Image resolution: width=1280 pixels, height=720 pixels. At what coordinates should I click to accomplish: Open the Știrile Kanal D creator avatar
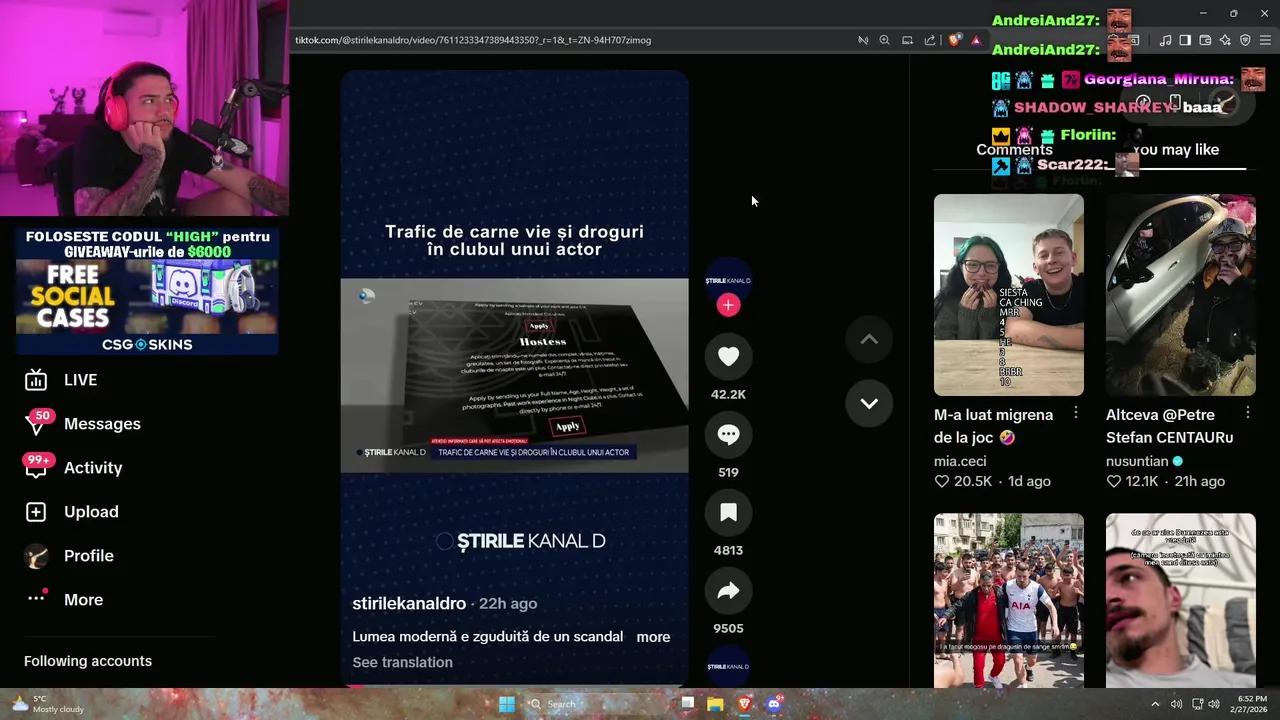click(x=728, y=281)
